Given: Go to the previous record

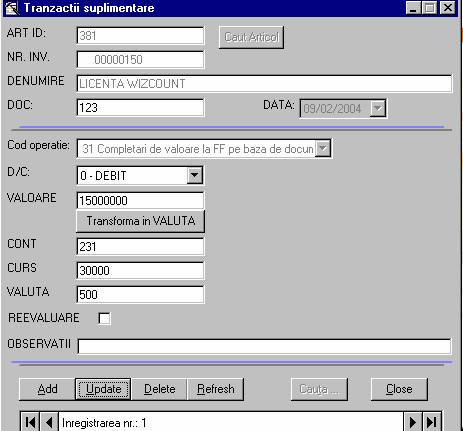Looking at the screenshot, I should 49,422.
